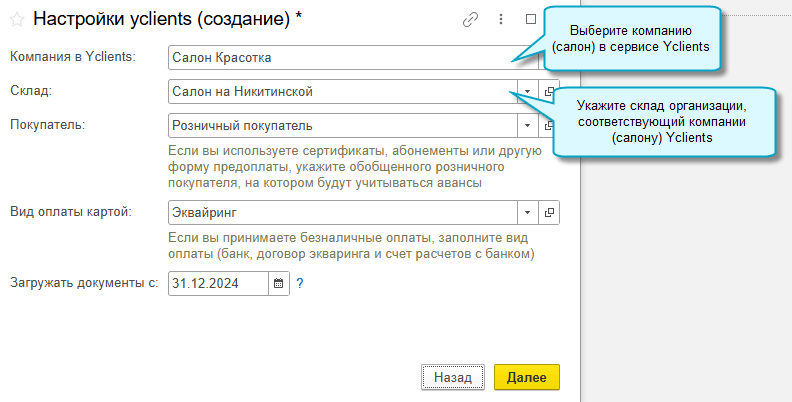The height and width of the screenshot is (402, 792).
Task: Expand the Покупатель dropdown list
Action: click(x=528, y=125)
